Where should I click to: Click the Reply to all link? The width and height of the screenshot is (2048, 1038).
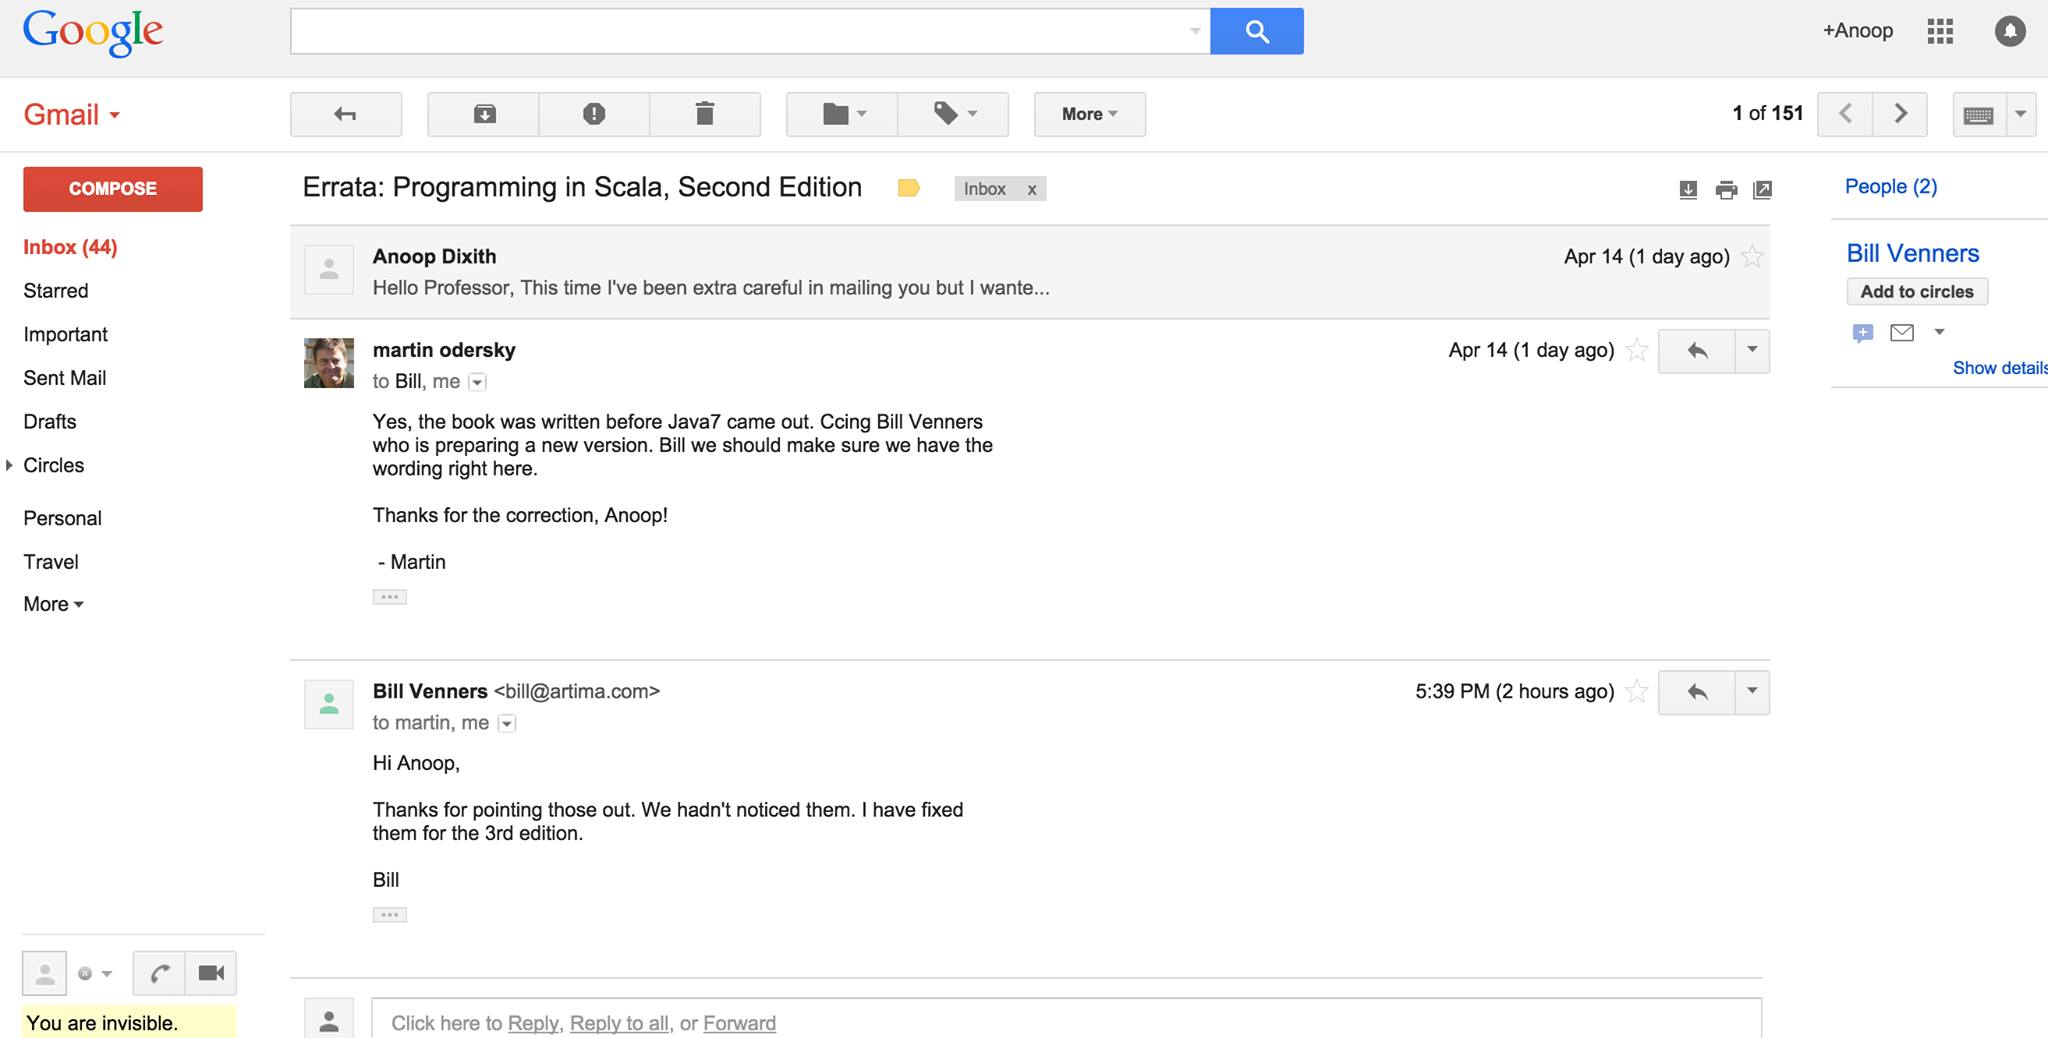pos(619,1023)
